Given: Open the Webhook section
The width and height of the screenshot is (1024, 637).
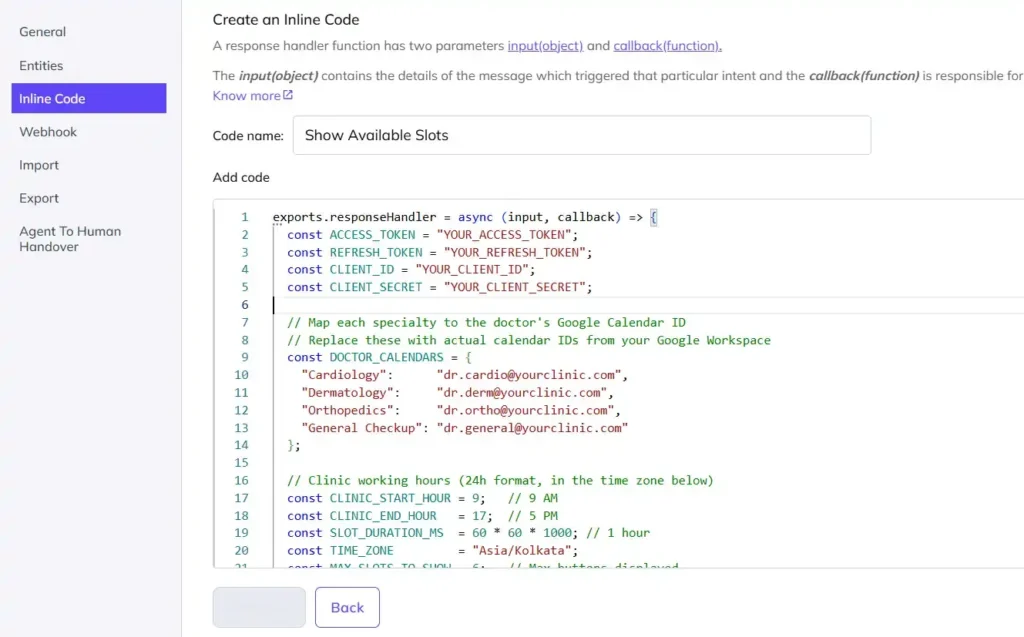Looking at the screenshot, I should point(47,131).
